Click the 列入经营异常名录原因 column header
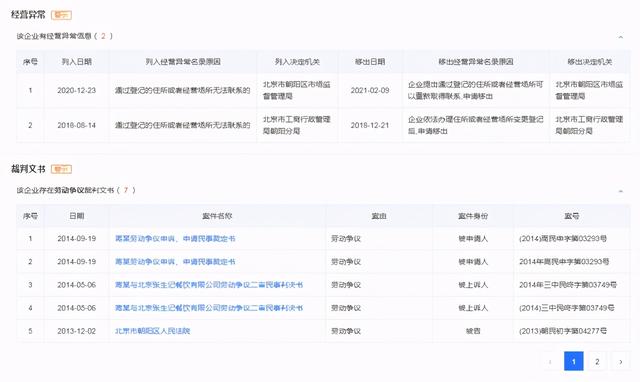Image resolution: width=640 pixels, height=382 pixels. point(183,62)
